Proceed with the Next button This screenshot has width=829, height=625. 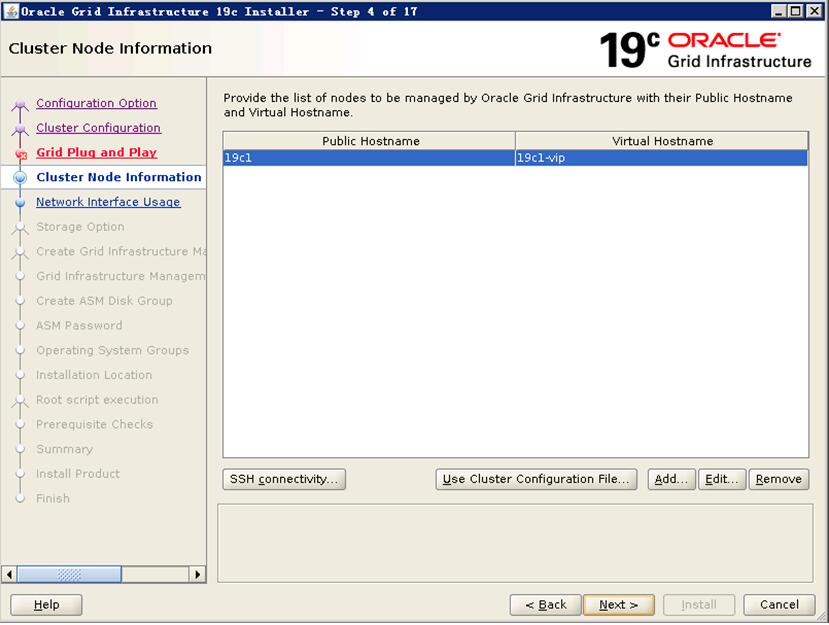(x=619, y=605)
